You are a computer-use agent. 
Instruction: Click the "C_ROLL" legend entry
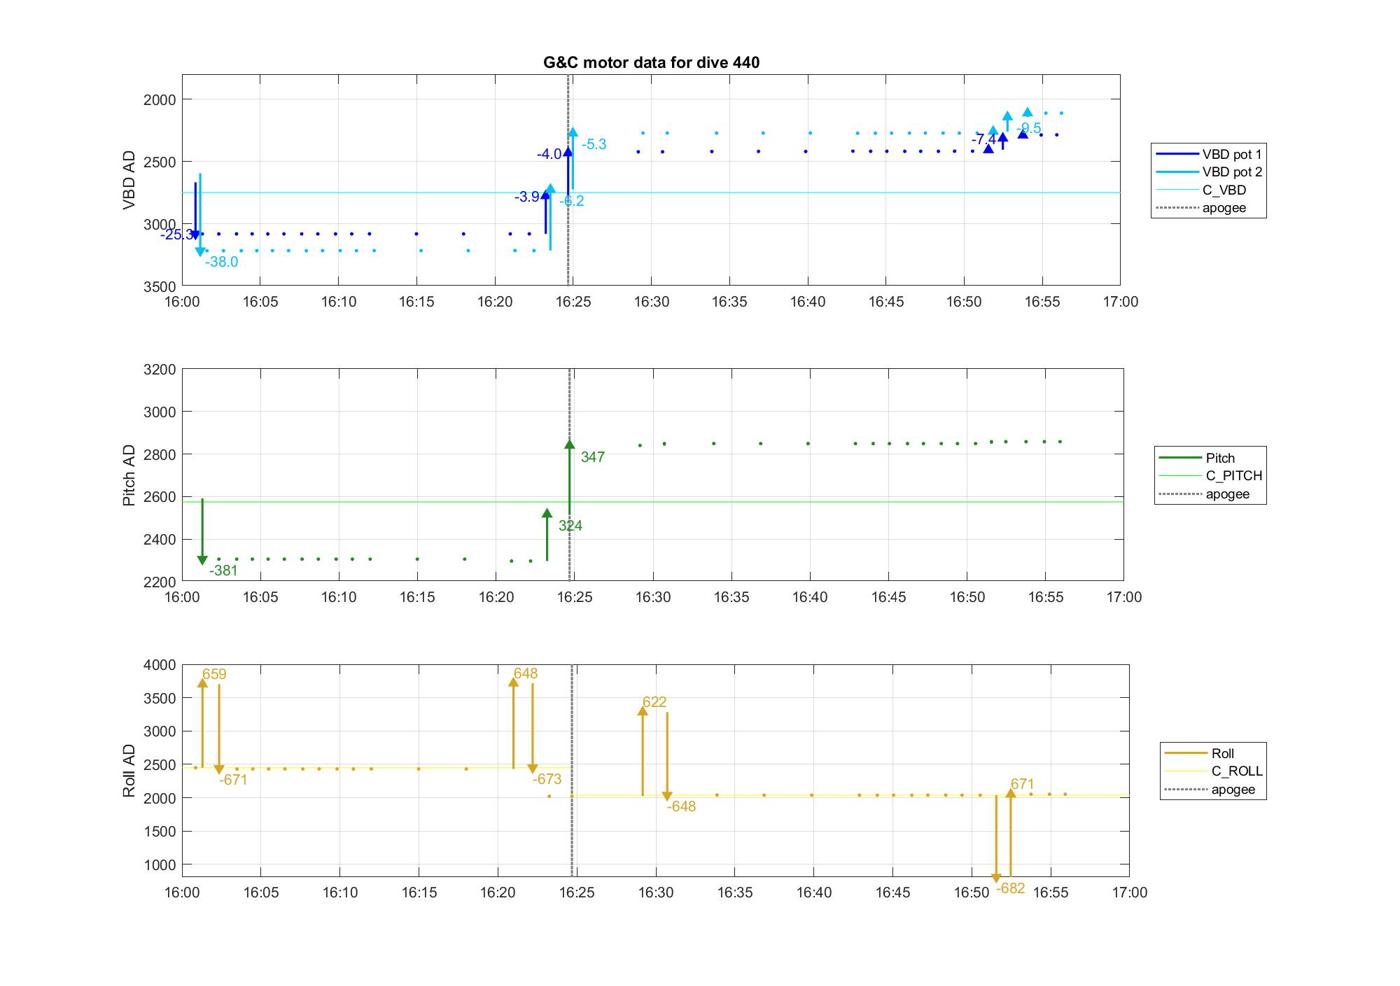[x=1214, y=771]
